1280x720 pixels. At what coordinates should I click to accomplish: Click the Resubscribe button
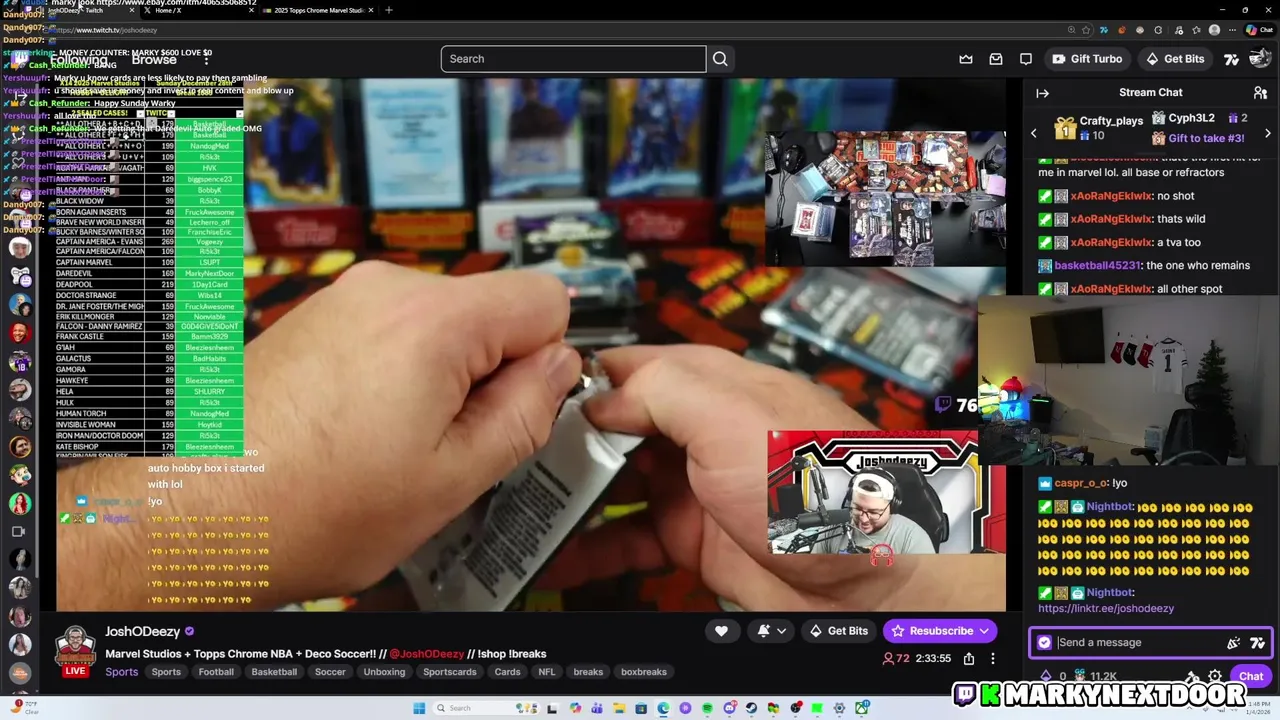tap(931, 631)
